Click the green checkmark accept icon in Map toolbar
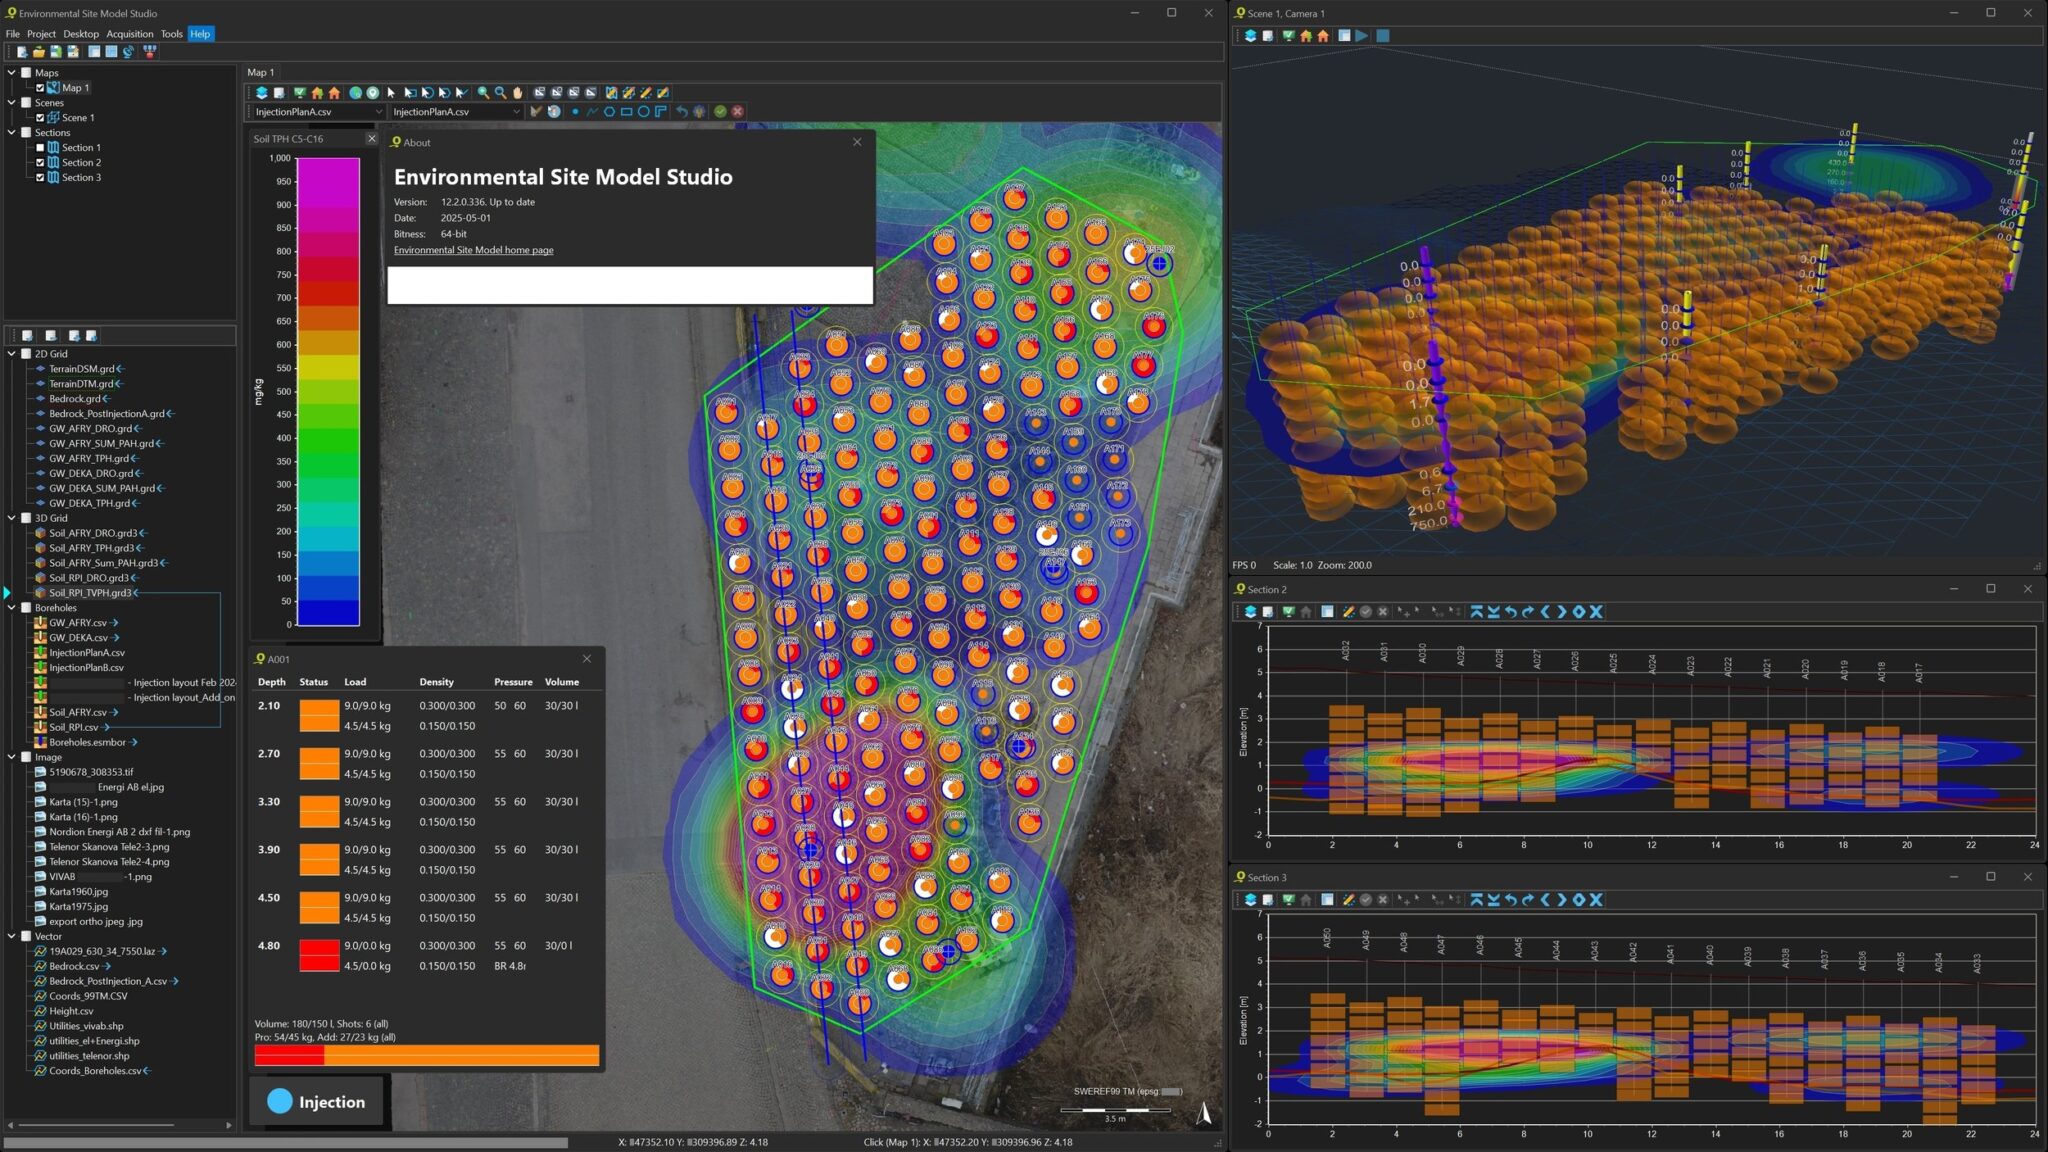 click(x=720, y=112)
